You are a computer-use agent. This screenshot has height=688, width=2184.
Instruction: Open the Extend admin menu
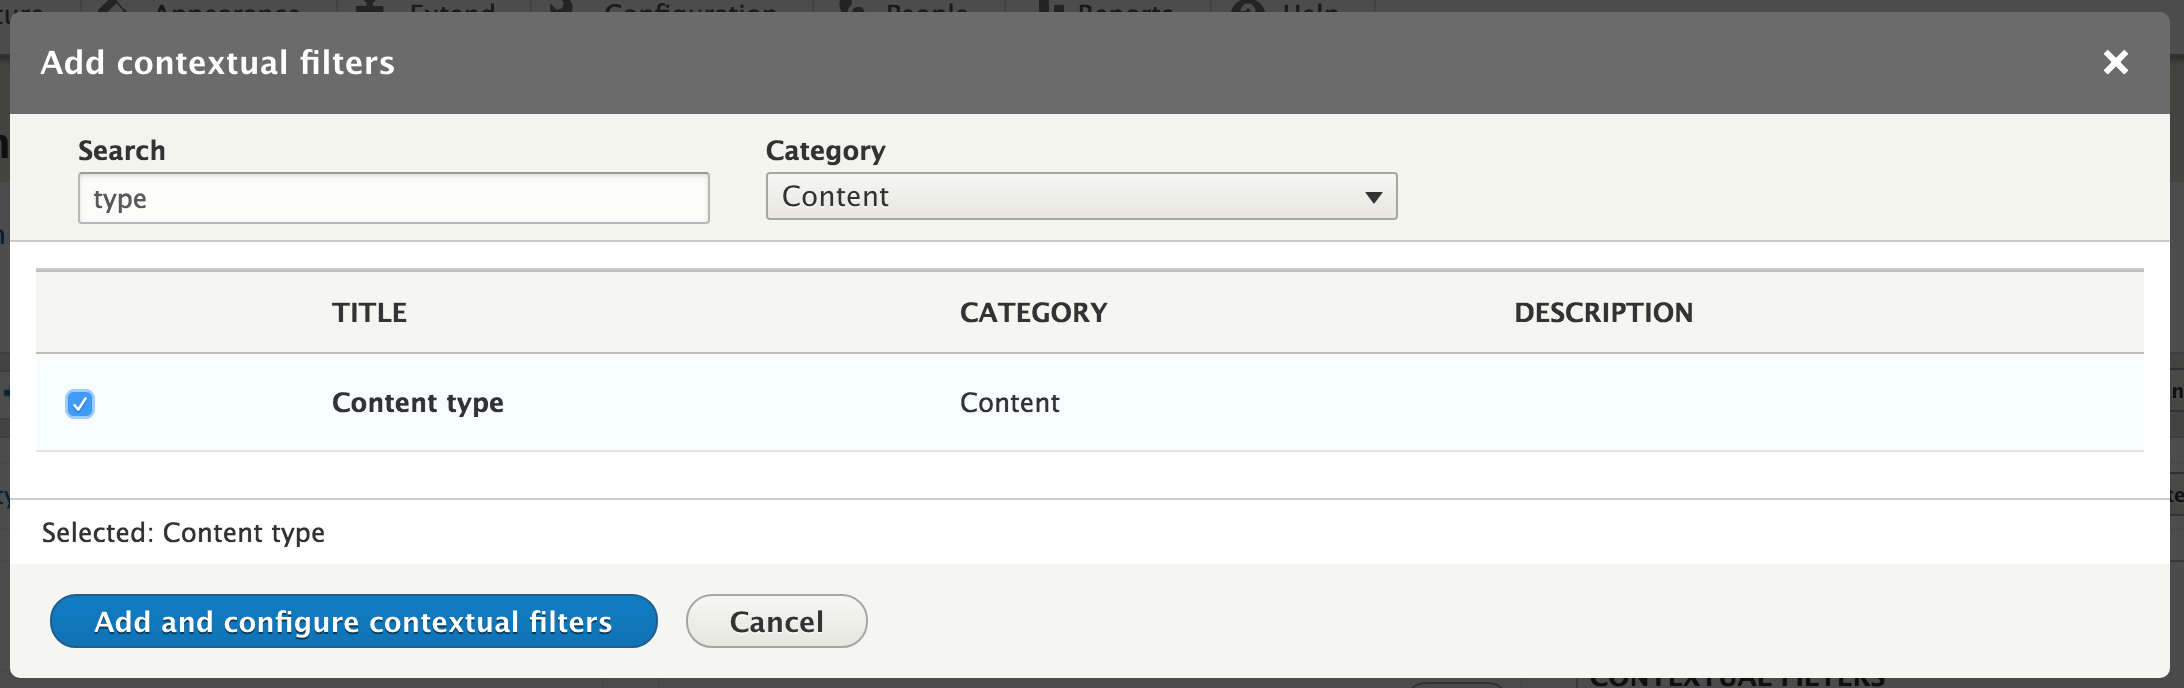(450, 7)
